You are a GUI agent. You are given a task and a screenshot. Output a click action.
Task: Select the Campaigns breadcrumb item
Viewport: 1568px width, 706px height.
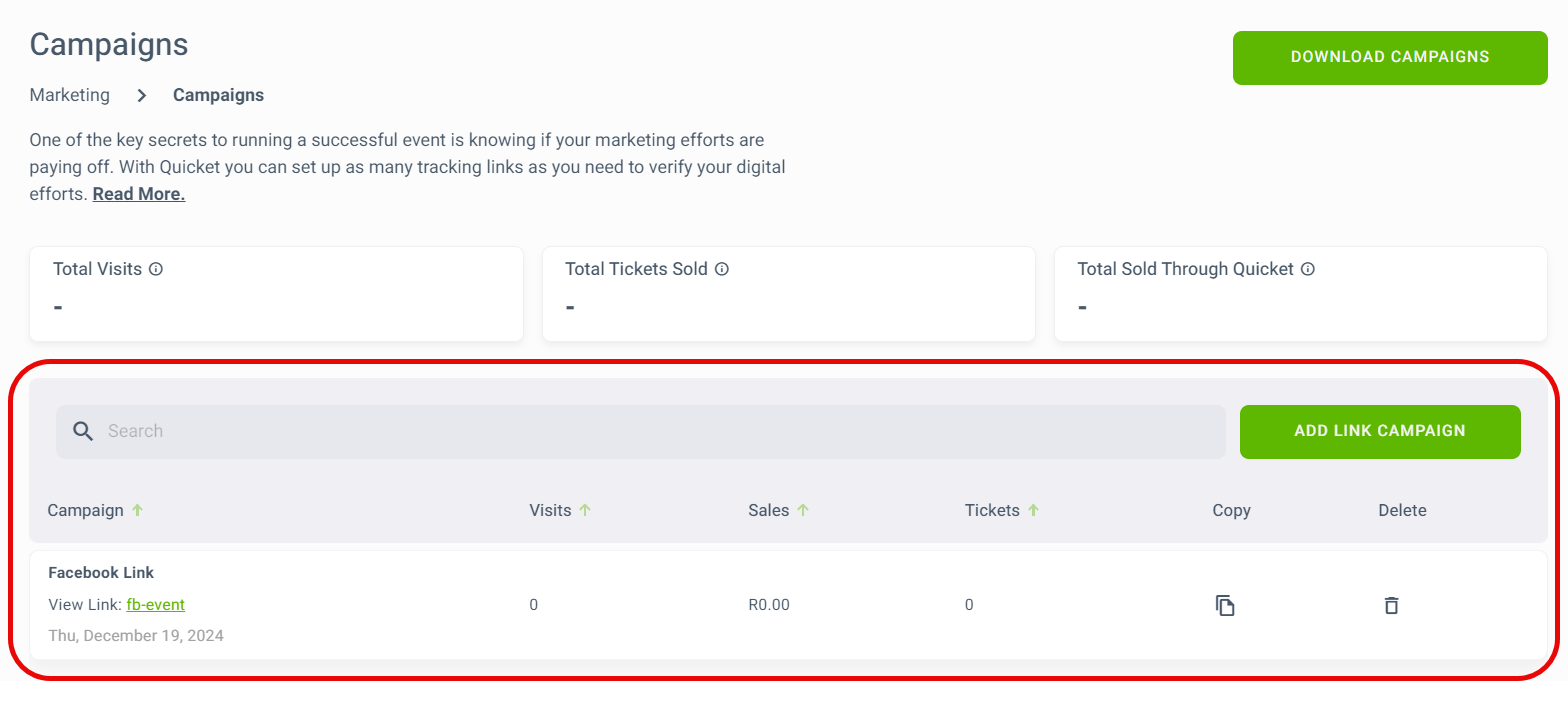[219, 96]
